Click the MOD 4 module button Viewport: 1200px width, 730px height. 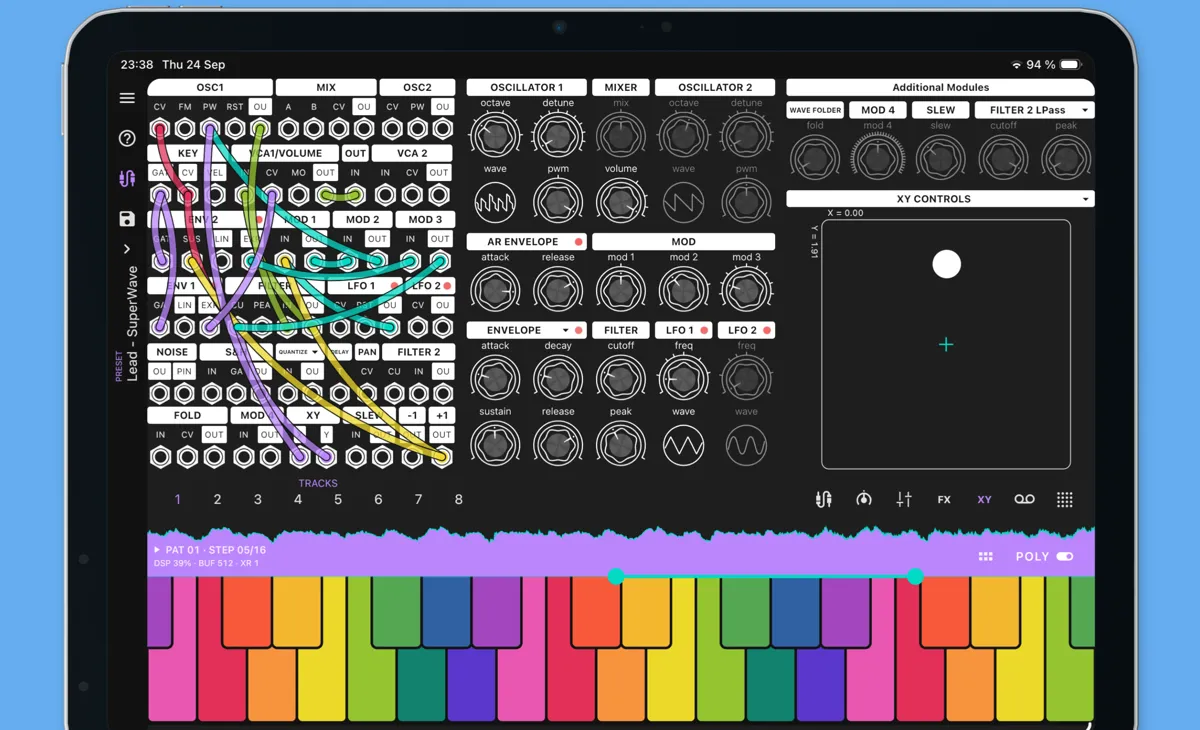click(x=878, y=110)
